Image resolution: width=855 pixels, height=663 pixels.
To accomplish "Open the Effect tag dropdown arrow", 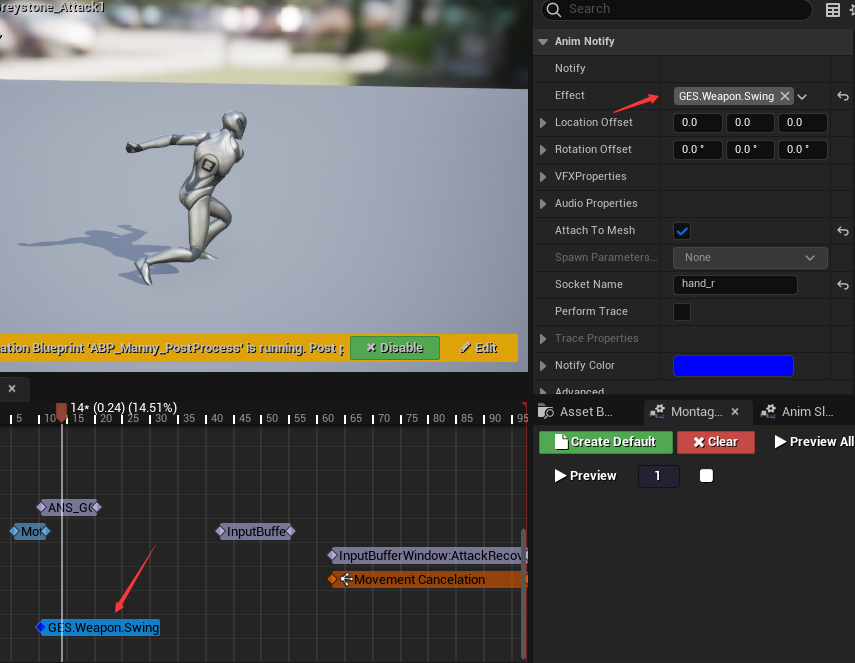I will (802, 97).
